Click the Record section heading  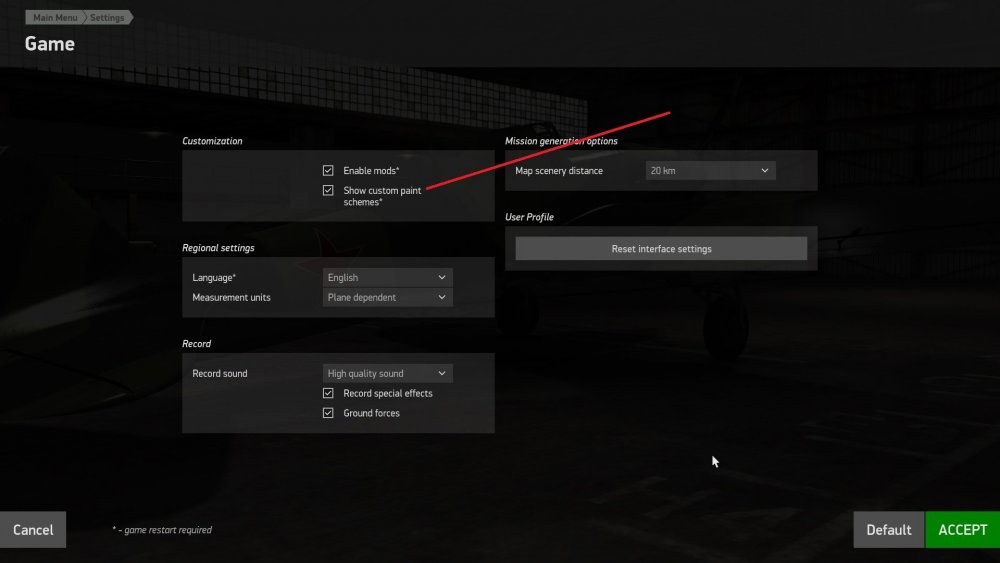[196, 344]
